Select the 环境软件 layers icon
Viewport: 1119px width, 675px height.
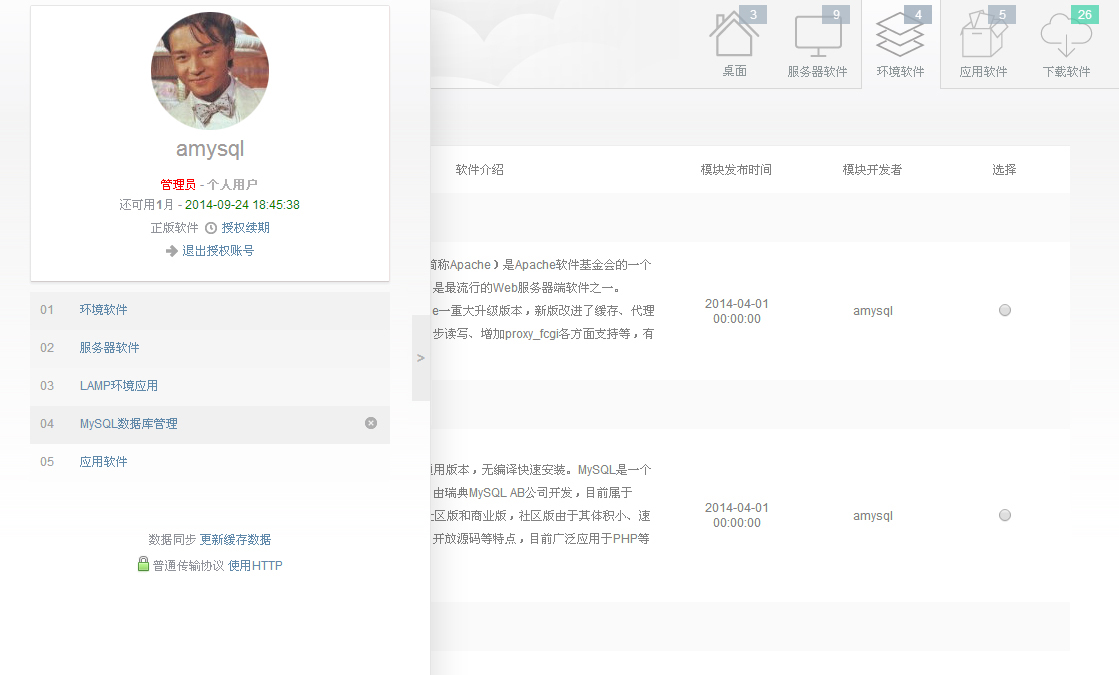[900, 38]
